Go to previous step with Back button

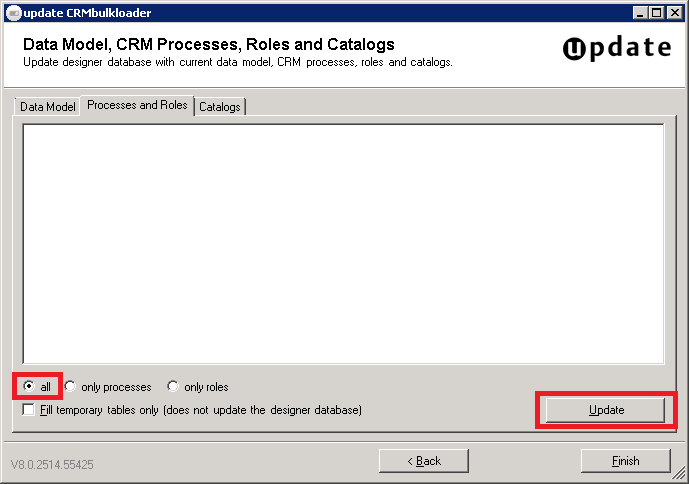click(423, 461)
